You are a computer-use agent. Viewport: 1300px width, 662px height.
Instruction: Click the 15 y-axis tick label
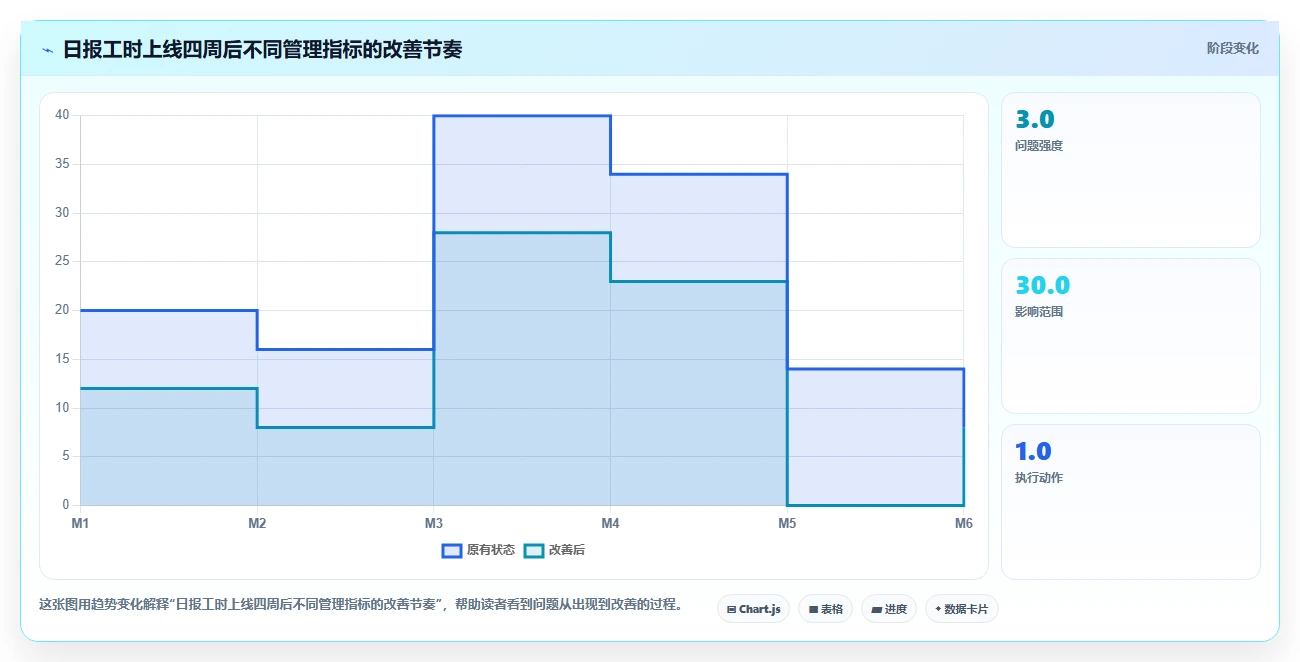point(62,359)
